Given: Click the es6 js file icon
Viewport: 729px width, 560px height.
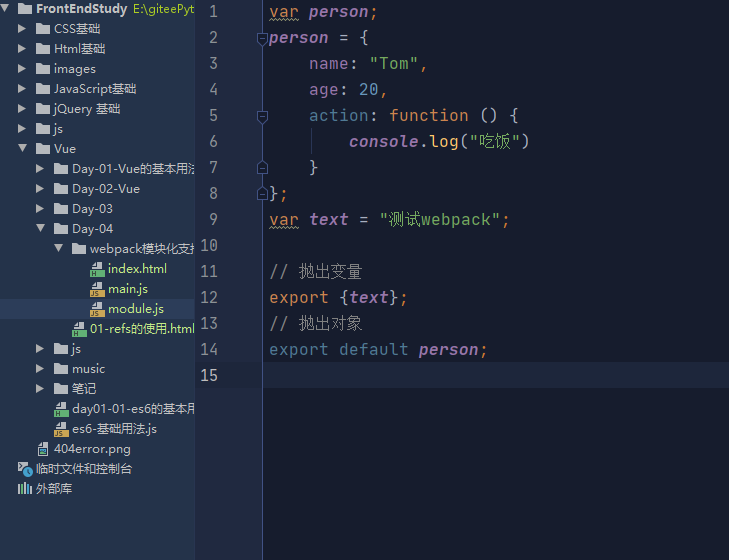Looking at the screenshot, I should tap(61, 429).
